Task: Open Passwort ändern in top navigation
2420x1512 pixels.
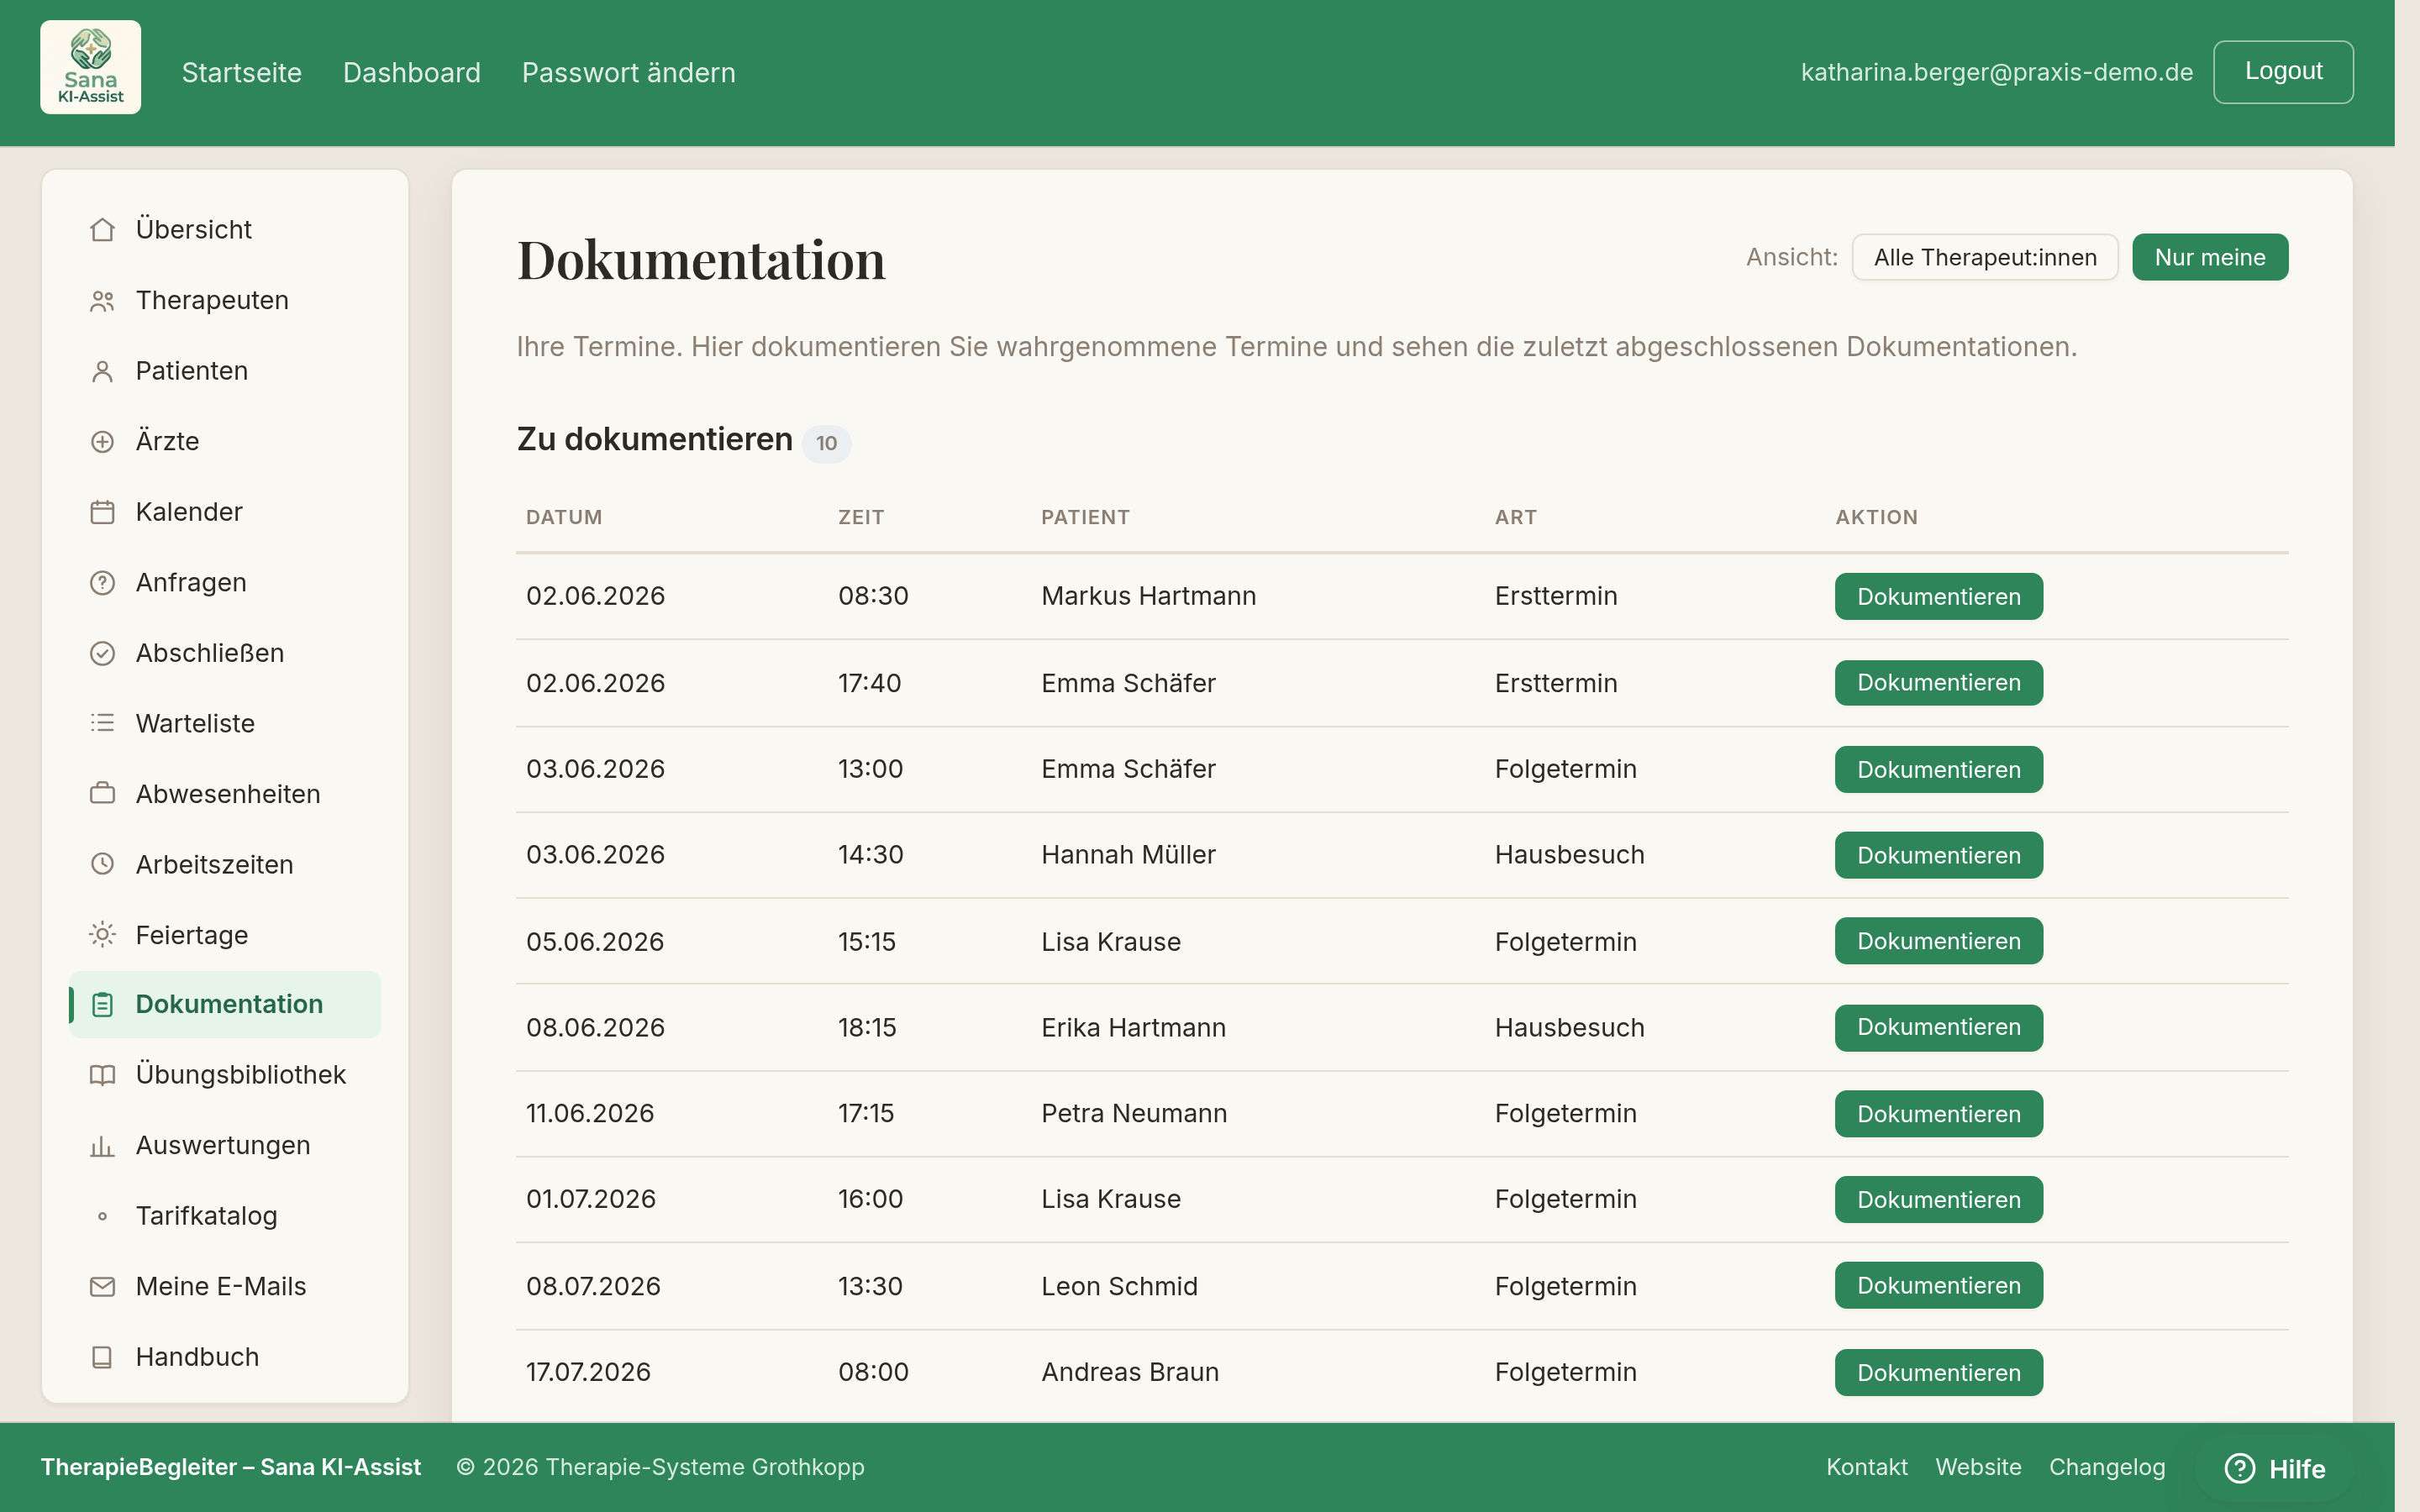Action: (628, 73)
